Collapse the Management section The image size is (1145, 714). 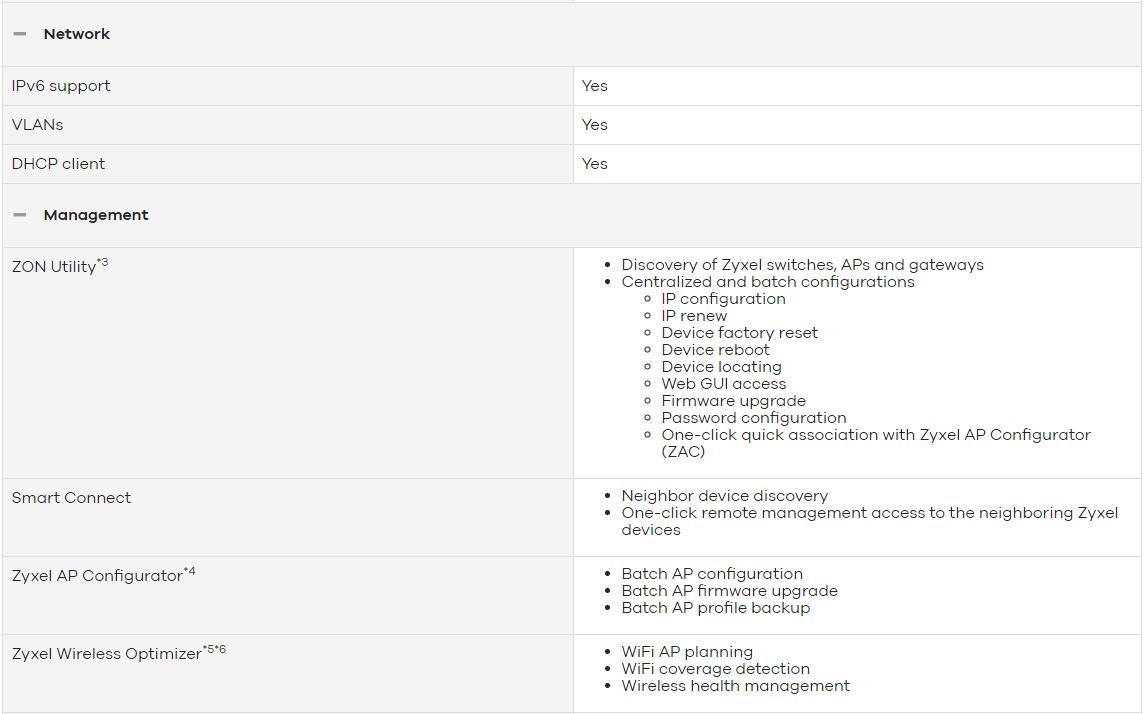point(20,215)
